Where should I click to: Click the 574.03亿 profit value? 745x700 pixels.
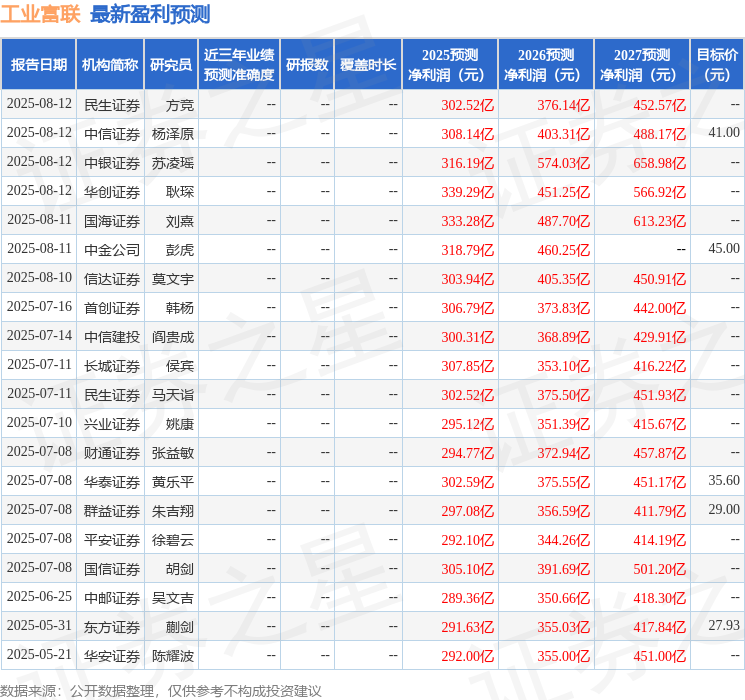pyautogui.click(x=564, y=163)
